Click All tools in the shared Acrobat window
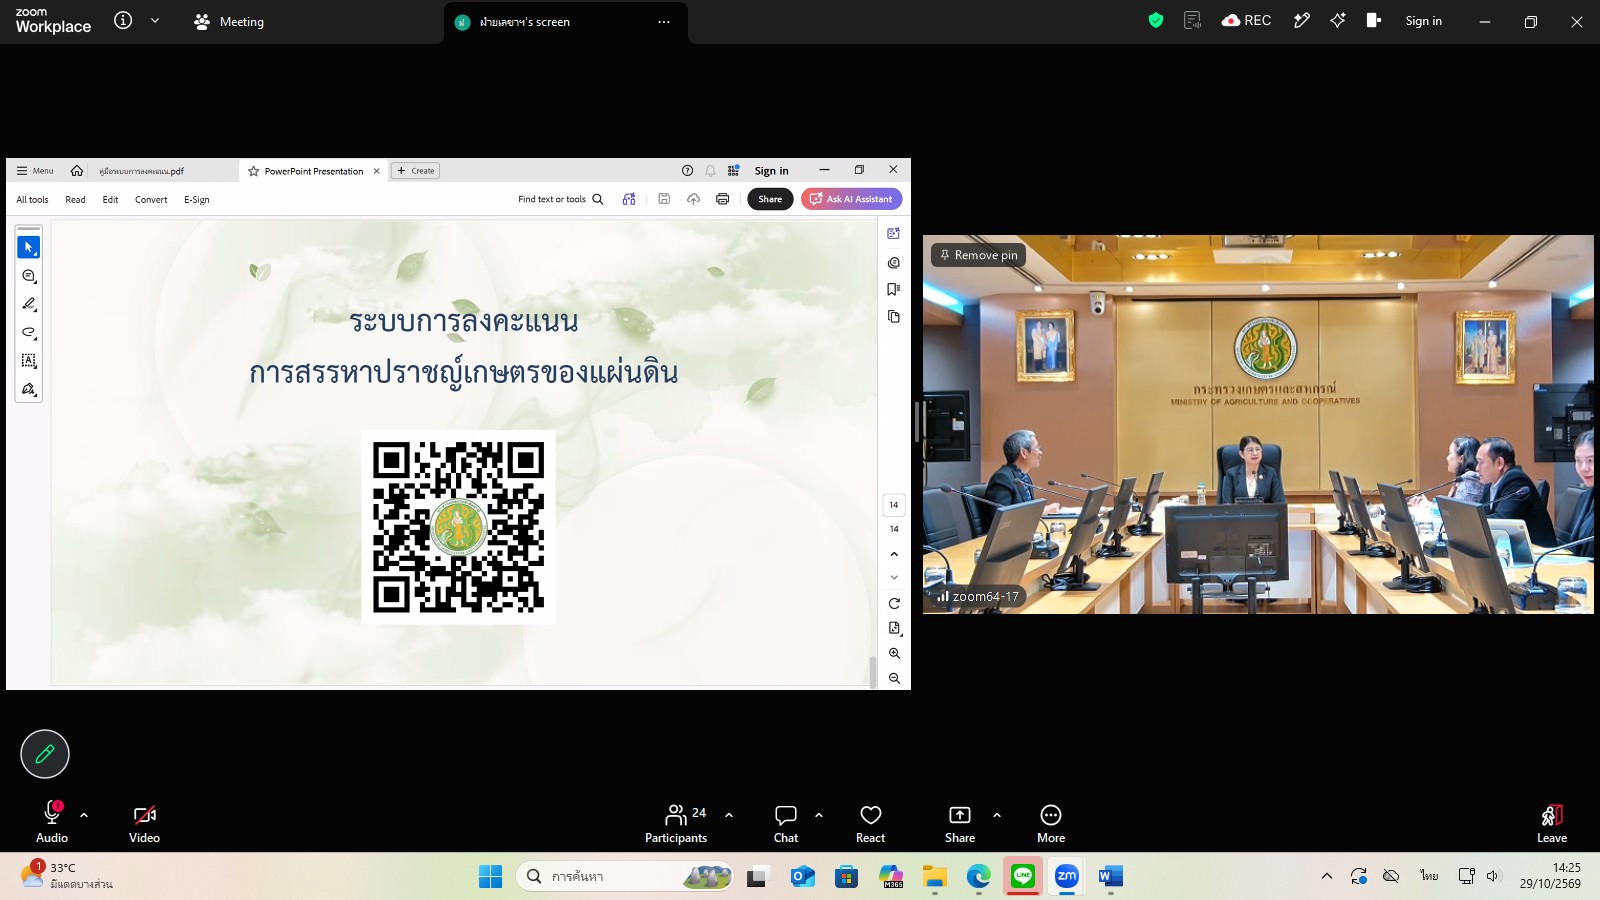Viewport: 1600px width, 900px height. tap(32, 200)
